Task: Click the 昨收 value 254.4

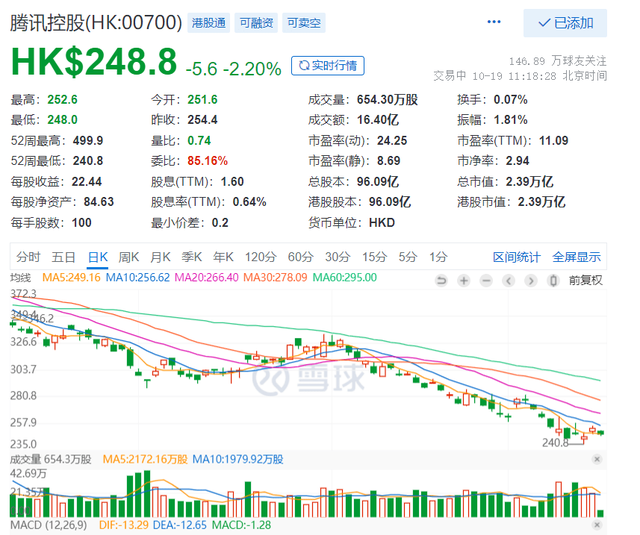Action: 202,120
